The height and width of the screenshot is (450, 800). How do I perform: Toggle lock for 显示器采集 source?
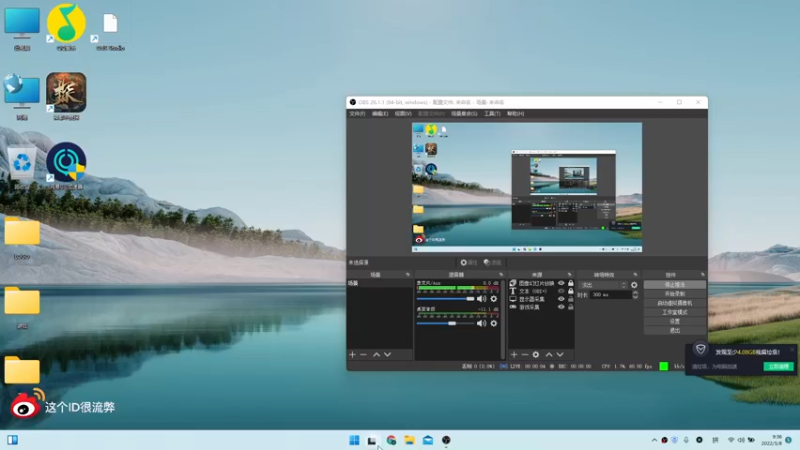click(570, 299)
